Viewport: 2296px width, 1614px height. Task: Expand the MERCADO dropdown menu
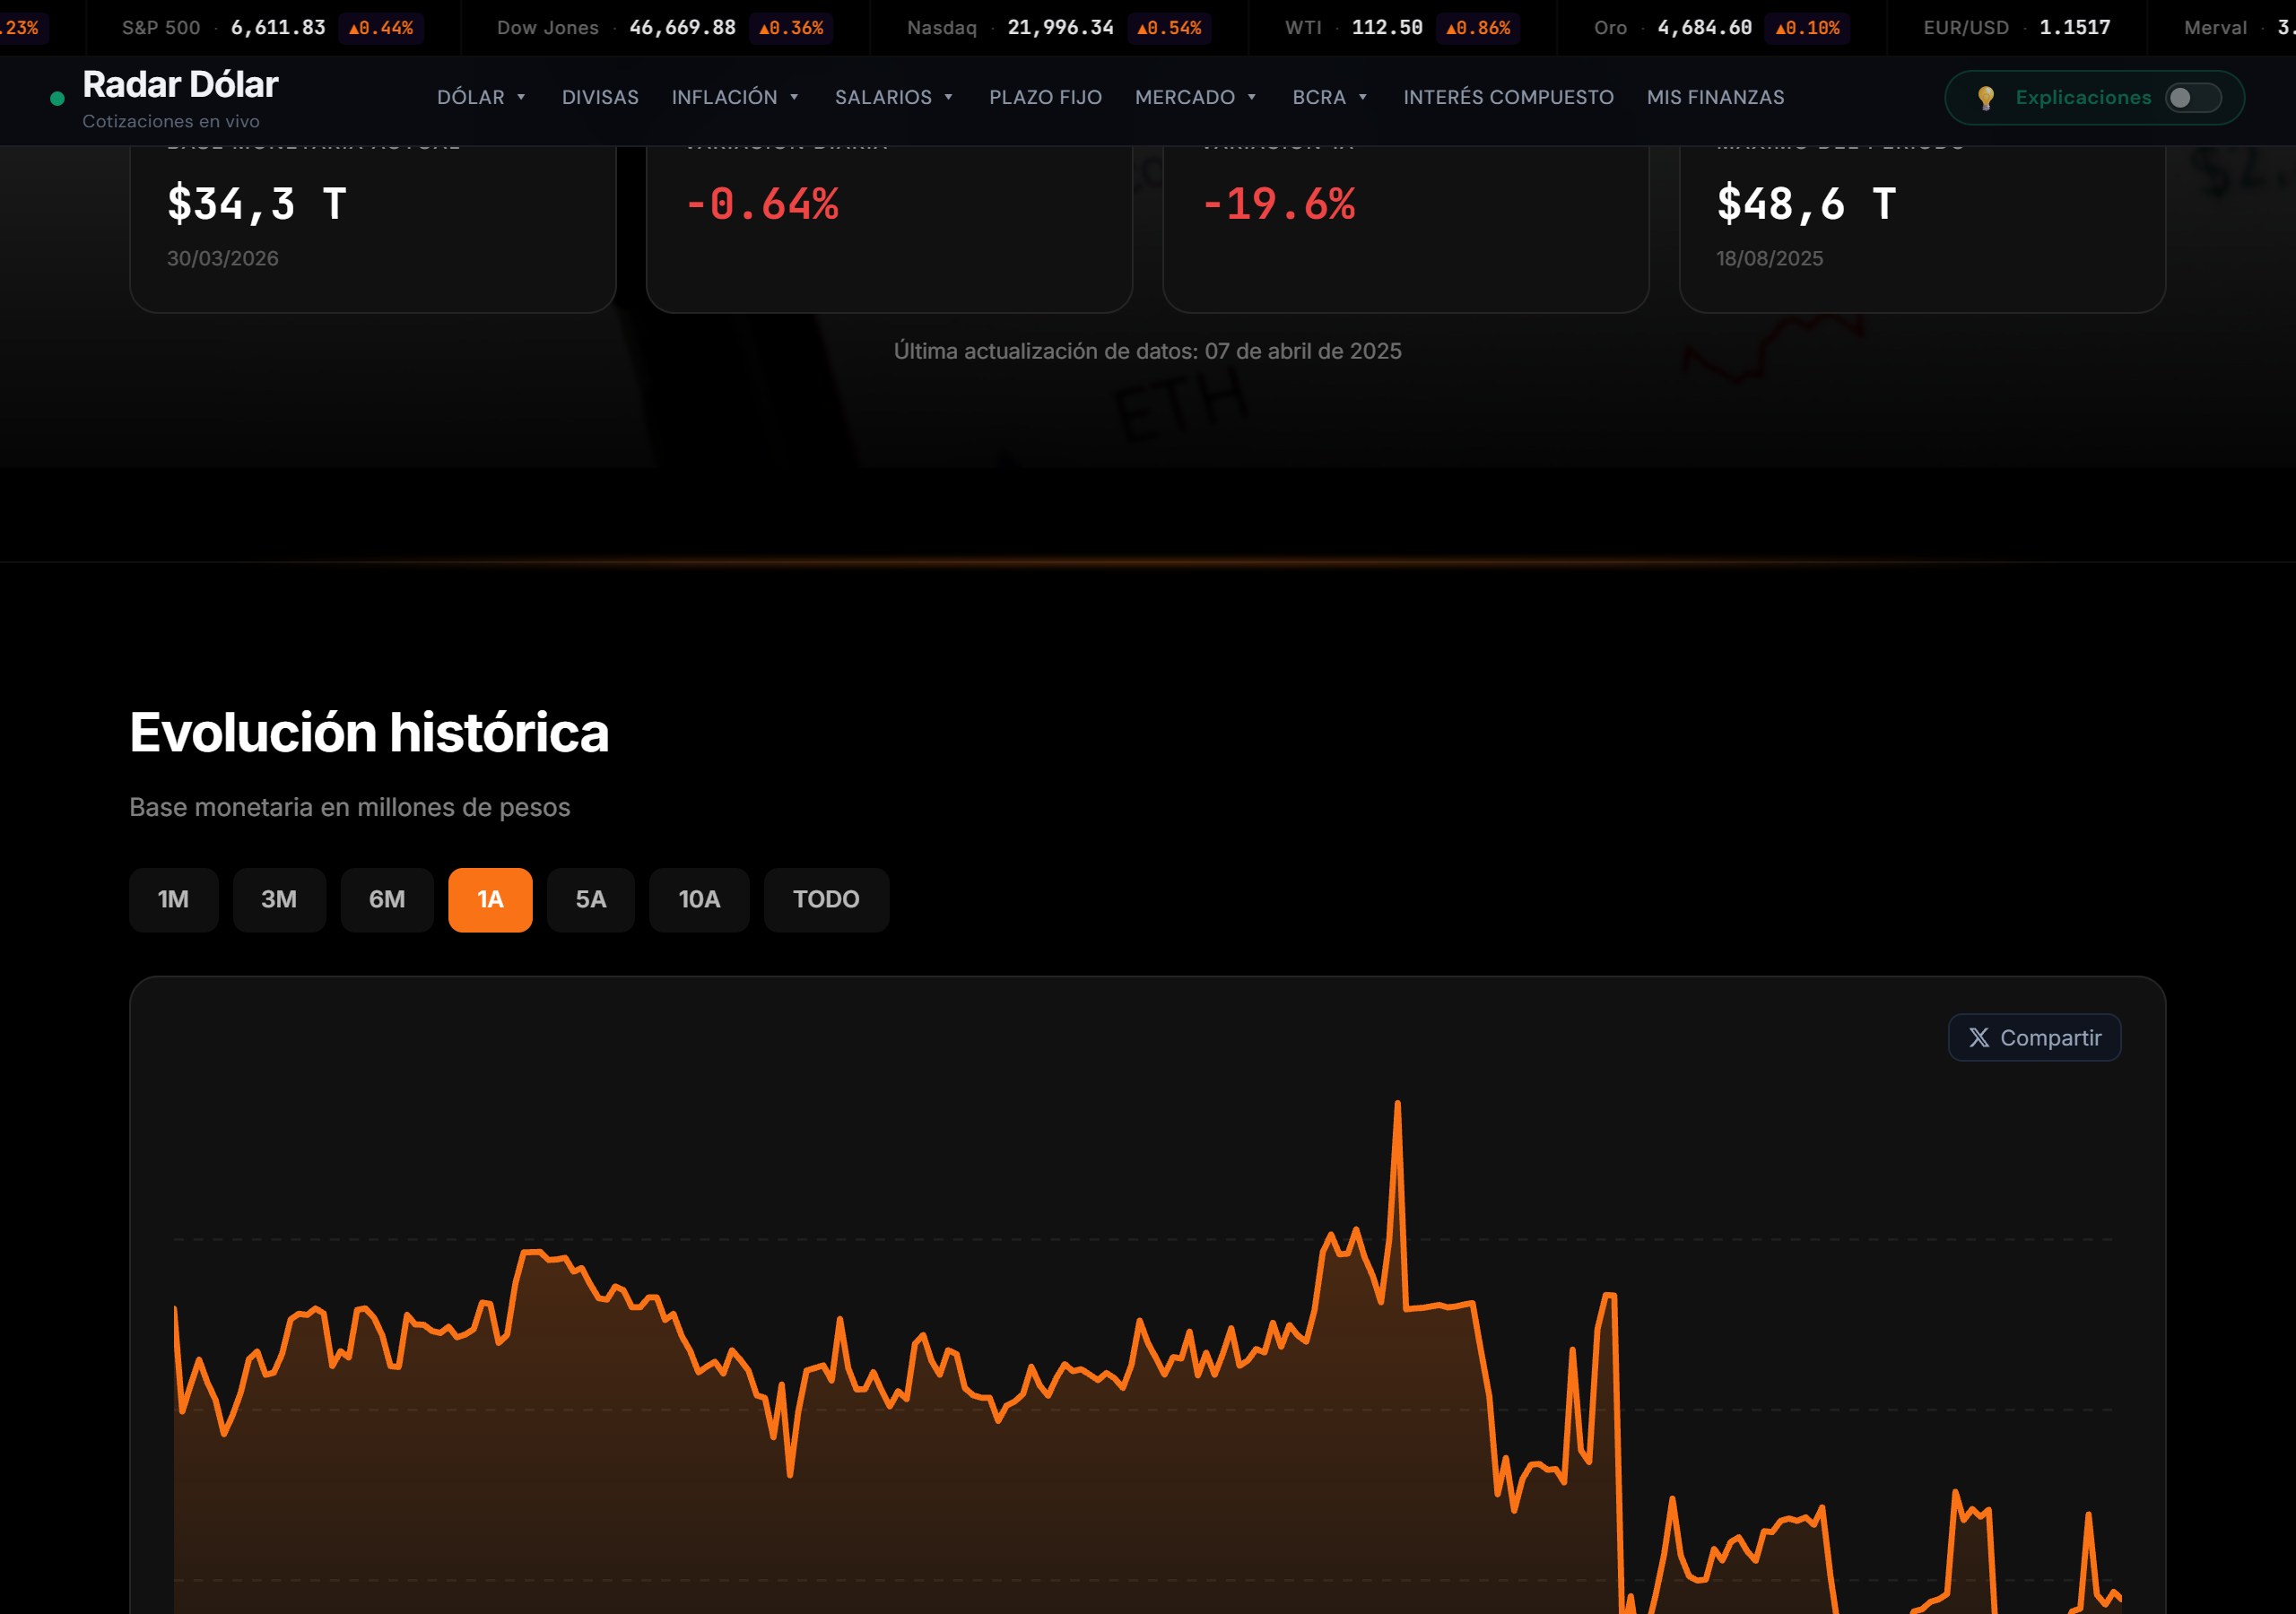click(1195, 97)
